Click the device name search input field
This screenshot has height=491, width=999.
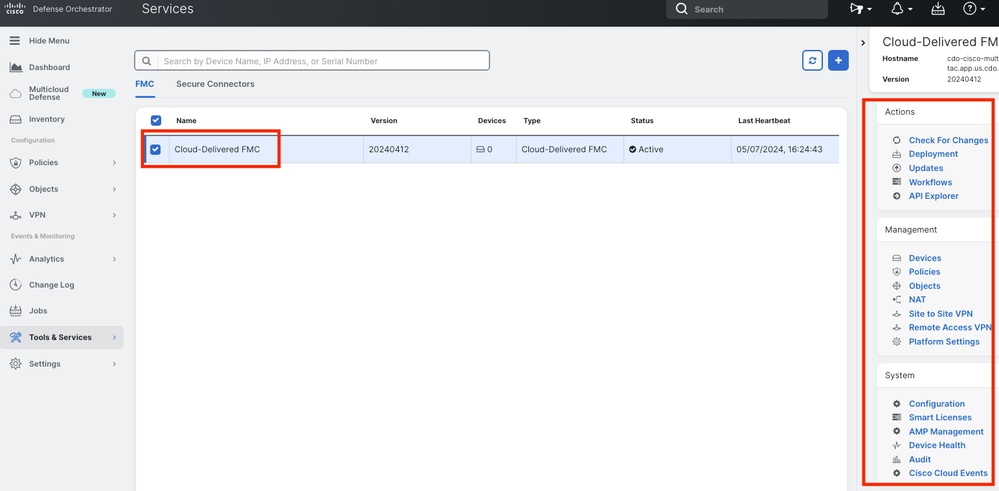tap(323, 61)
